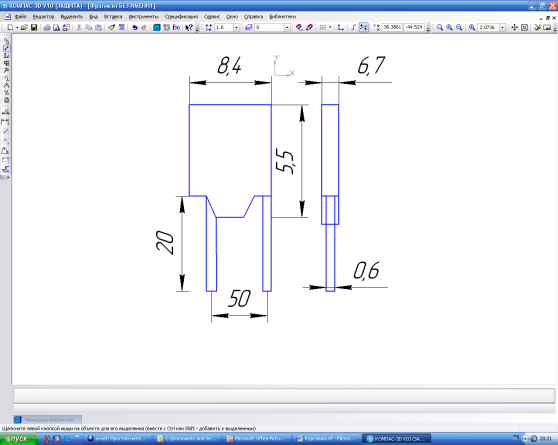Switch to Documents and Settings folder taskbar window

click(188, 439)
